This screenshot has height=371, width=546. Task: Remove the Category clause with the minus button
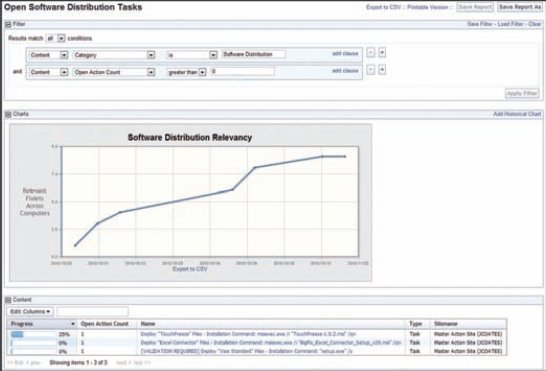(x=371, y=53)
